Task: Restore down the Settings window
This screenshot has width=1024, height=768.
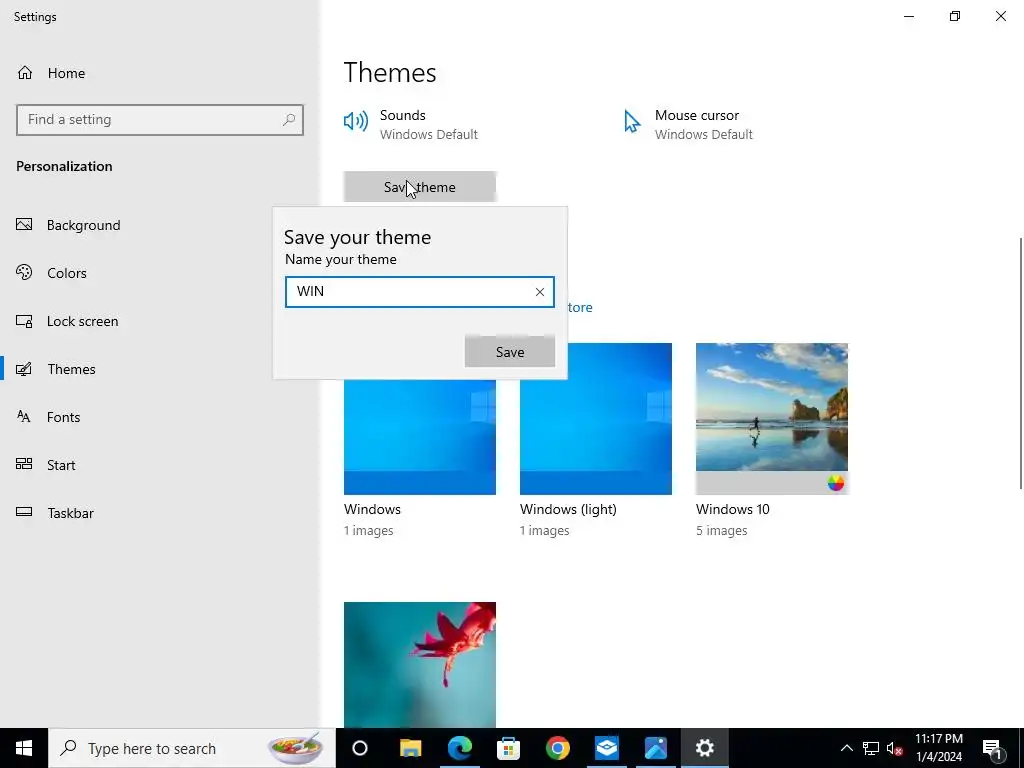Action: [x=955, y=16]
